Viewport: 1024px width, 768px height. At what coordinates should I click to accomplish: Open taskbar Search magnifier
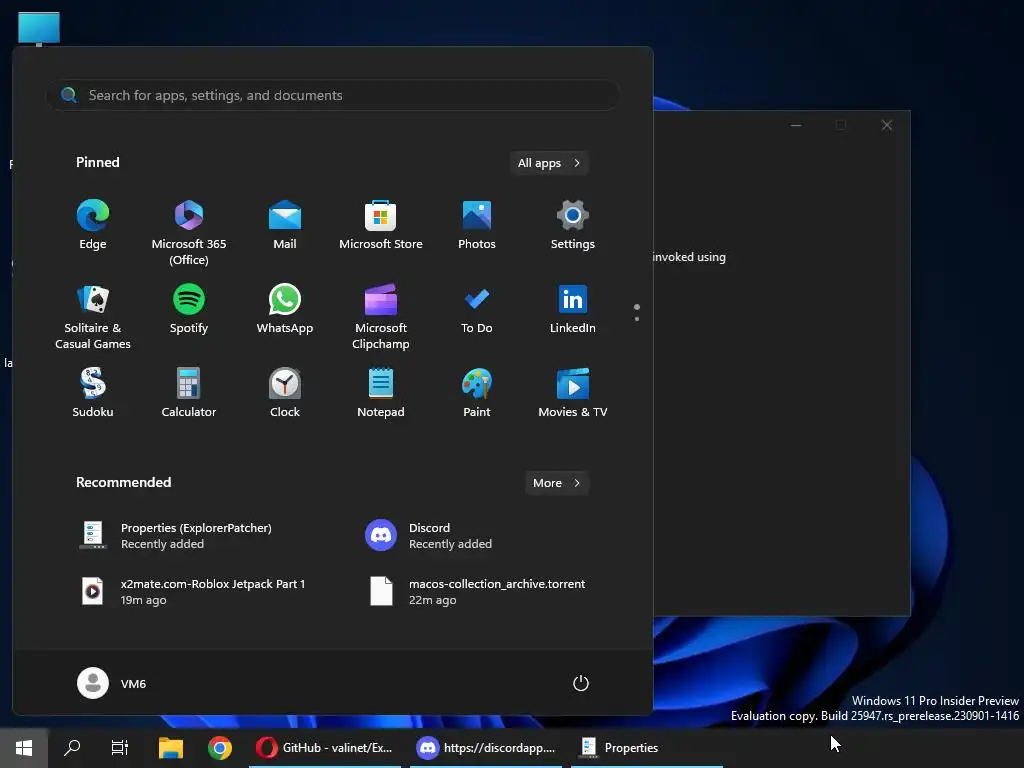coord(72,748)
